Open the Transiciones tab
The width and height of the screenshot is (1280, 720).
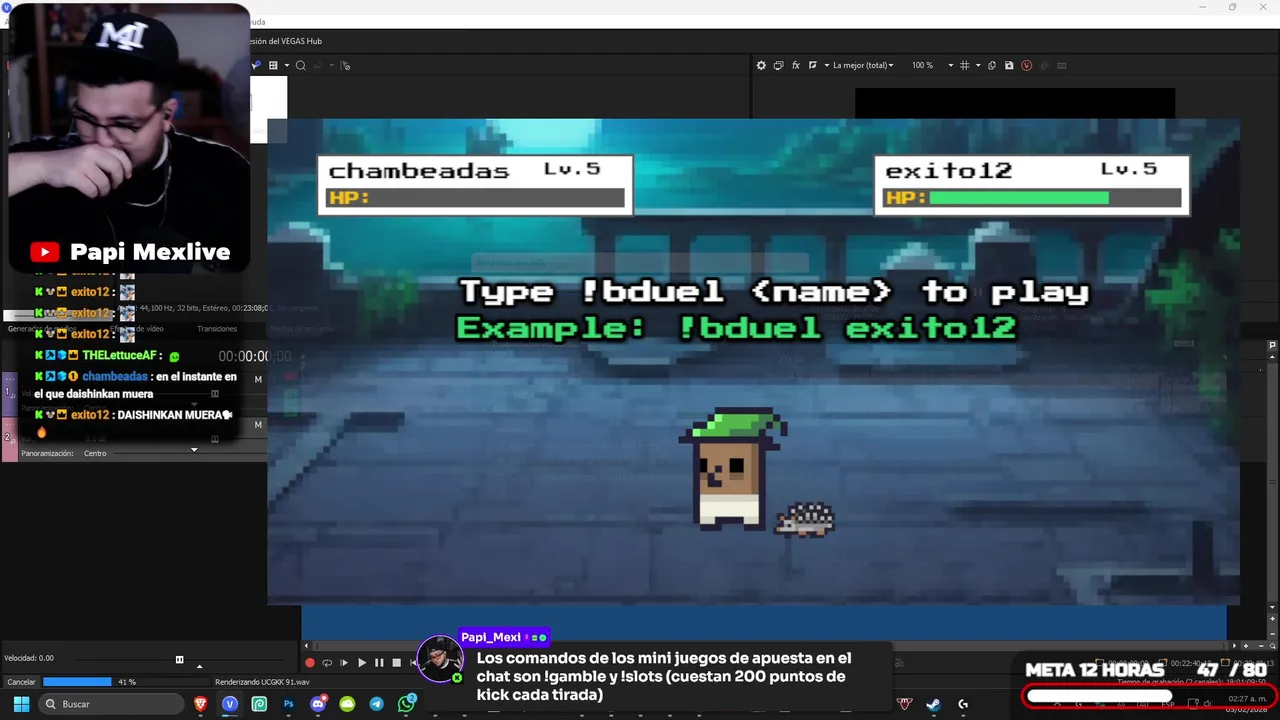pyautogui.click(x=217, y=329)
